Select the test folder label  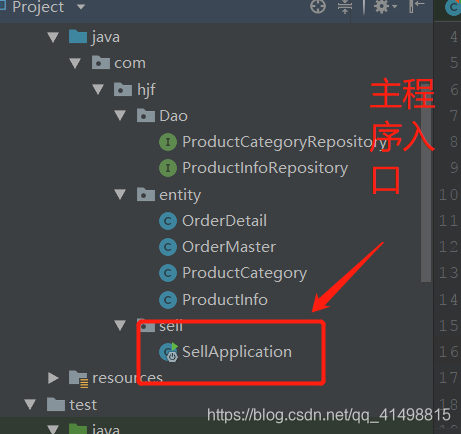(x=83, y=405)
